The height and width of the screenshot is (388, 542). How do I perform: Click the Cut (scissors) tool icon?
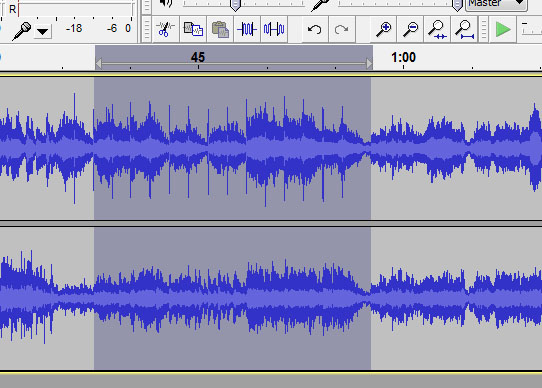[165, 29]
